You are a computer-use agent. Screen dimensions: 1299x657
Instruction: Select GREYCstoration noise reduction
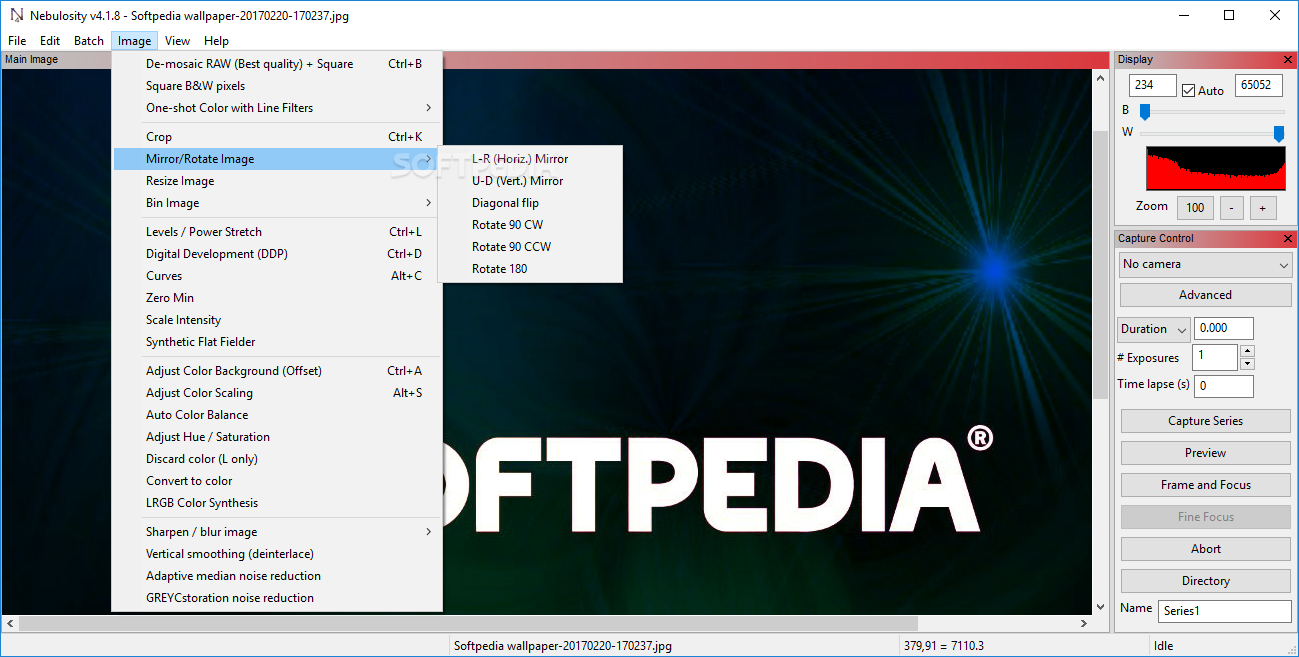(277, 598)
